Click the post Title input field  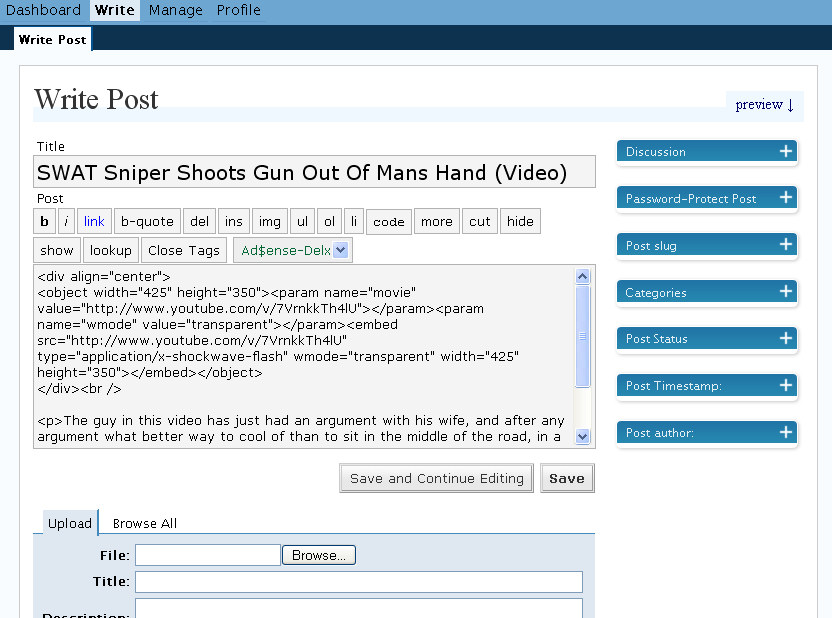point(314,172)
